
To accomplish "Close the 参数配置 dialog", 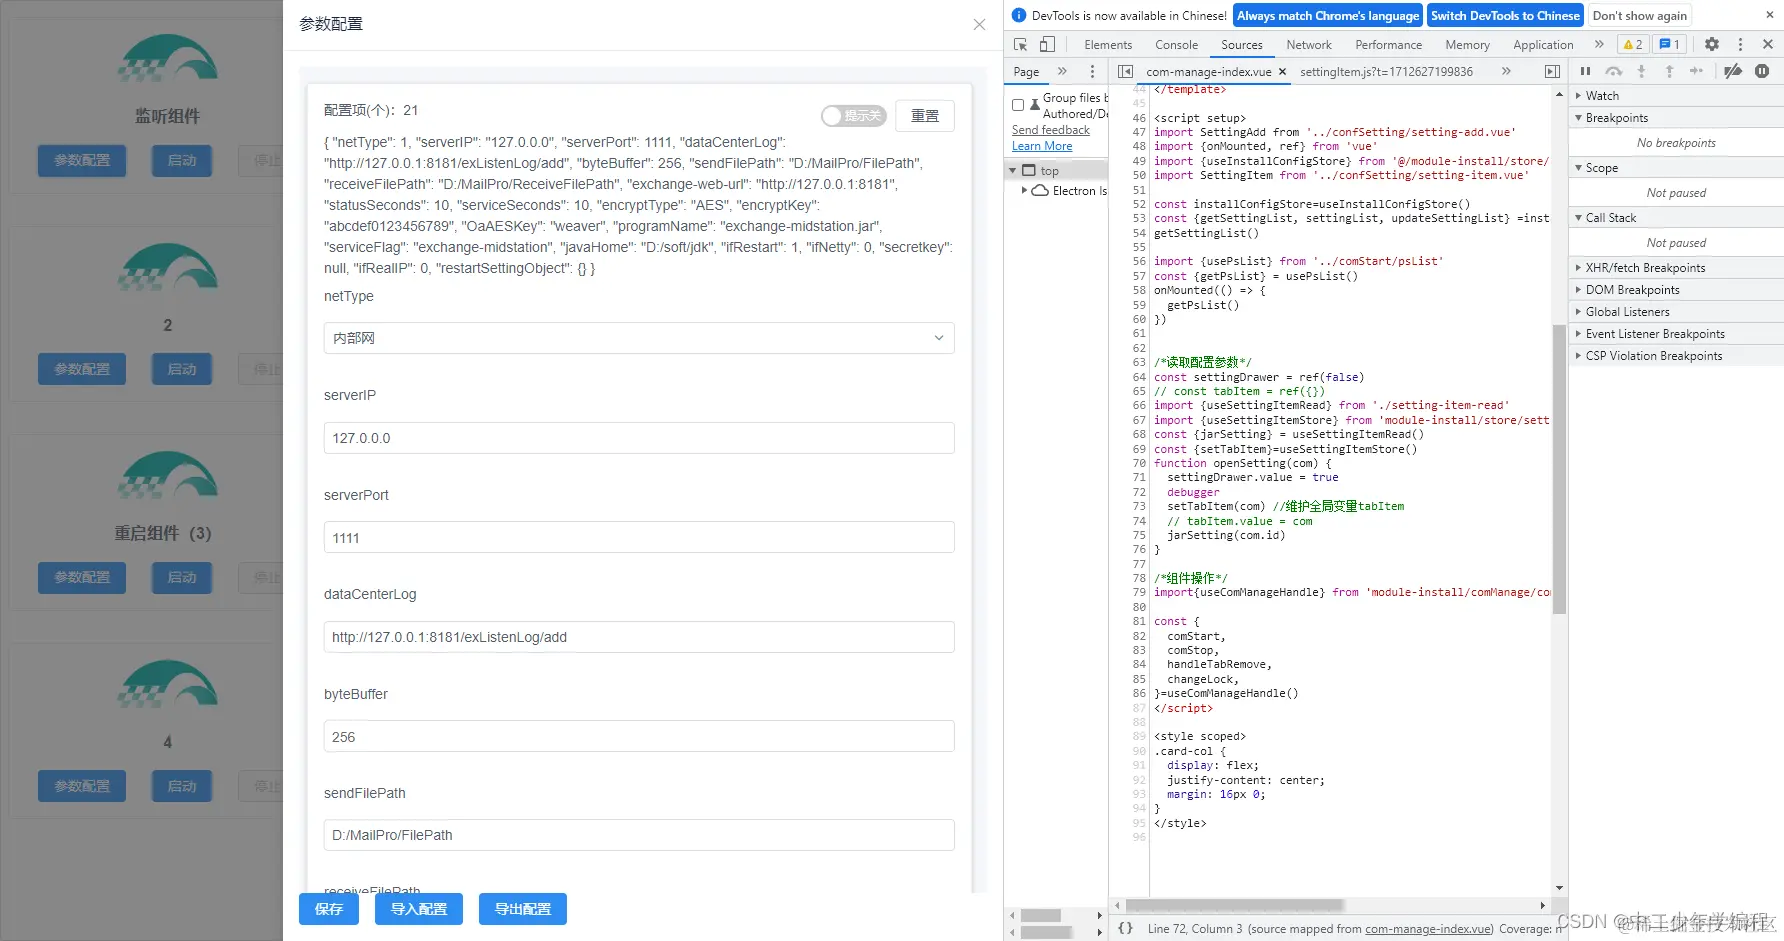I will coord(979,25).
